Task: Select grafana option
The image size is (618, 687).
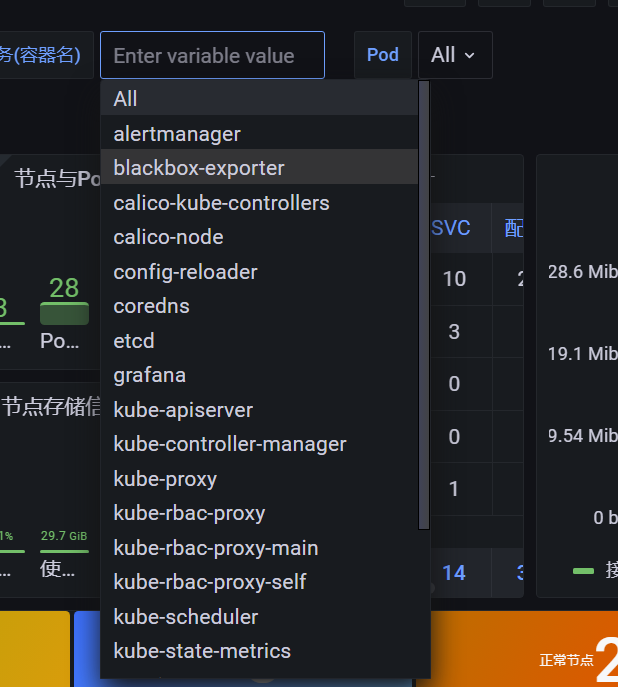Action: (259, 375)
